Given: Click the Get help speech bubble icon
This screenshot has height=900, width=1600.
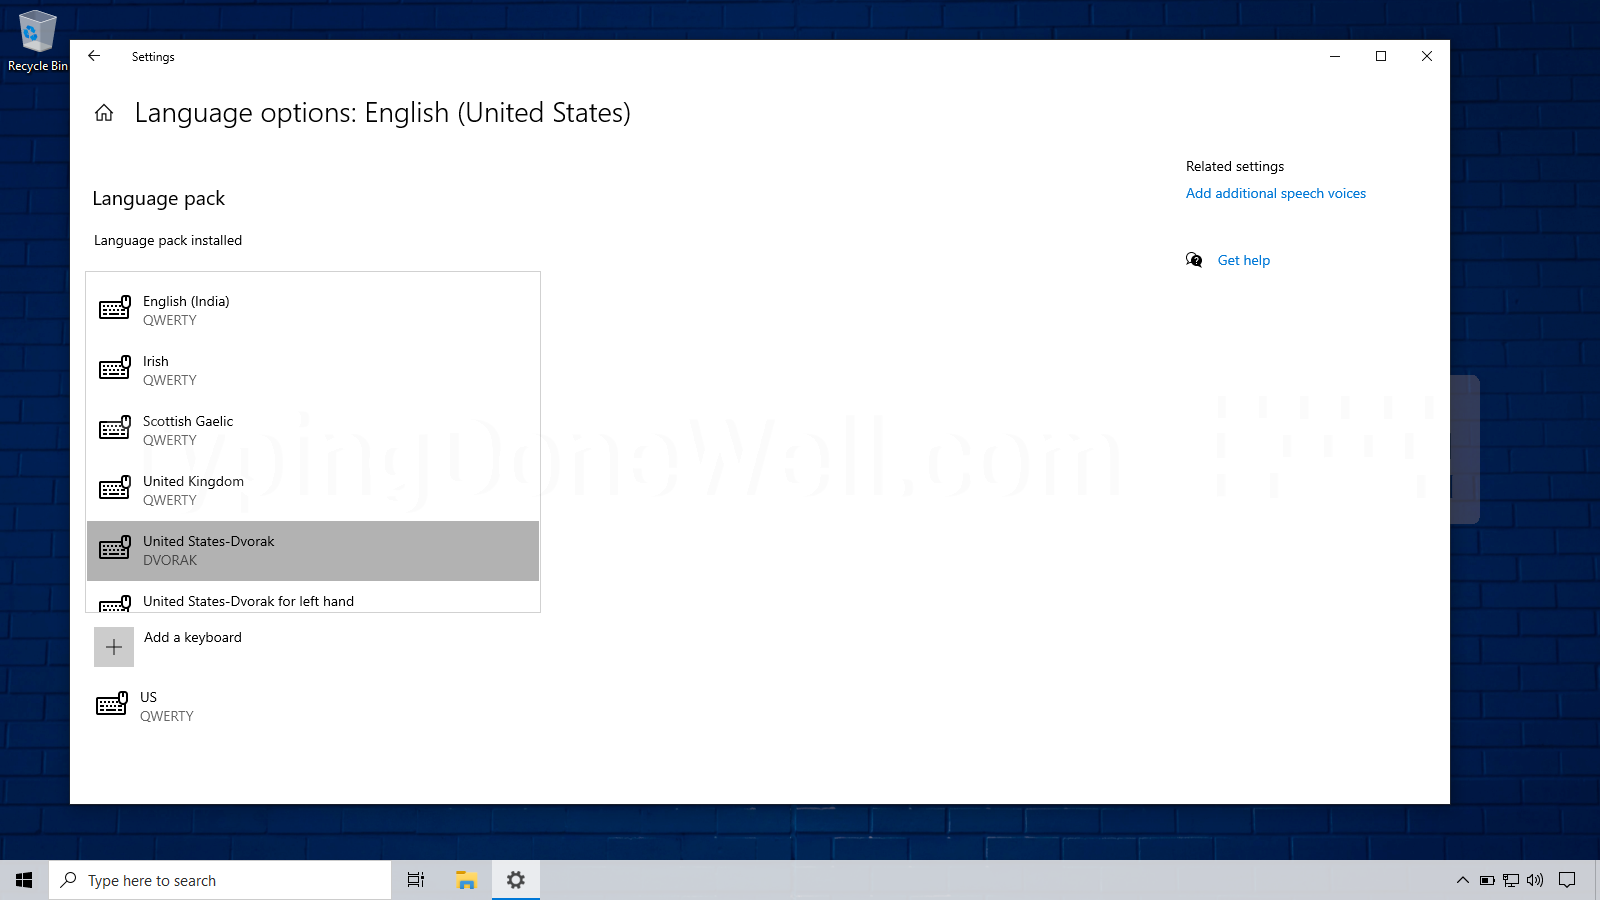Looking at the screenshot, I should pos(1195,260).
